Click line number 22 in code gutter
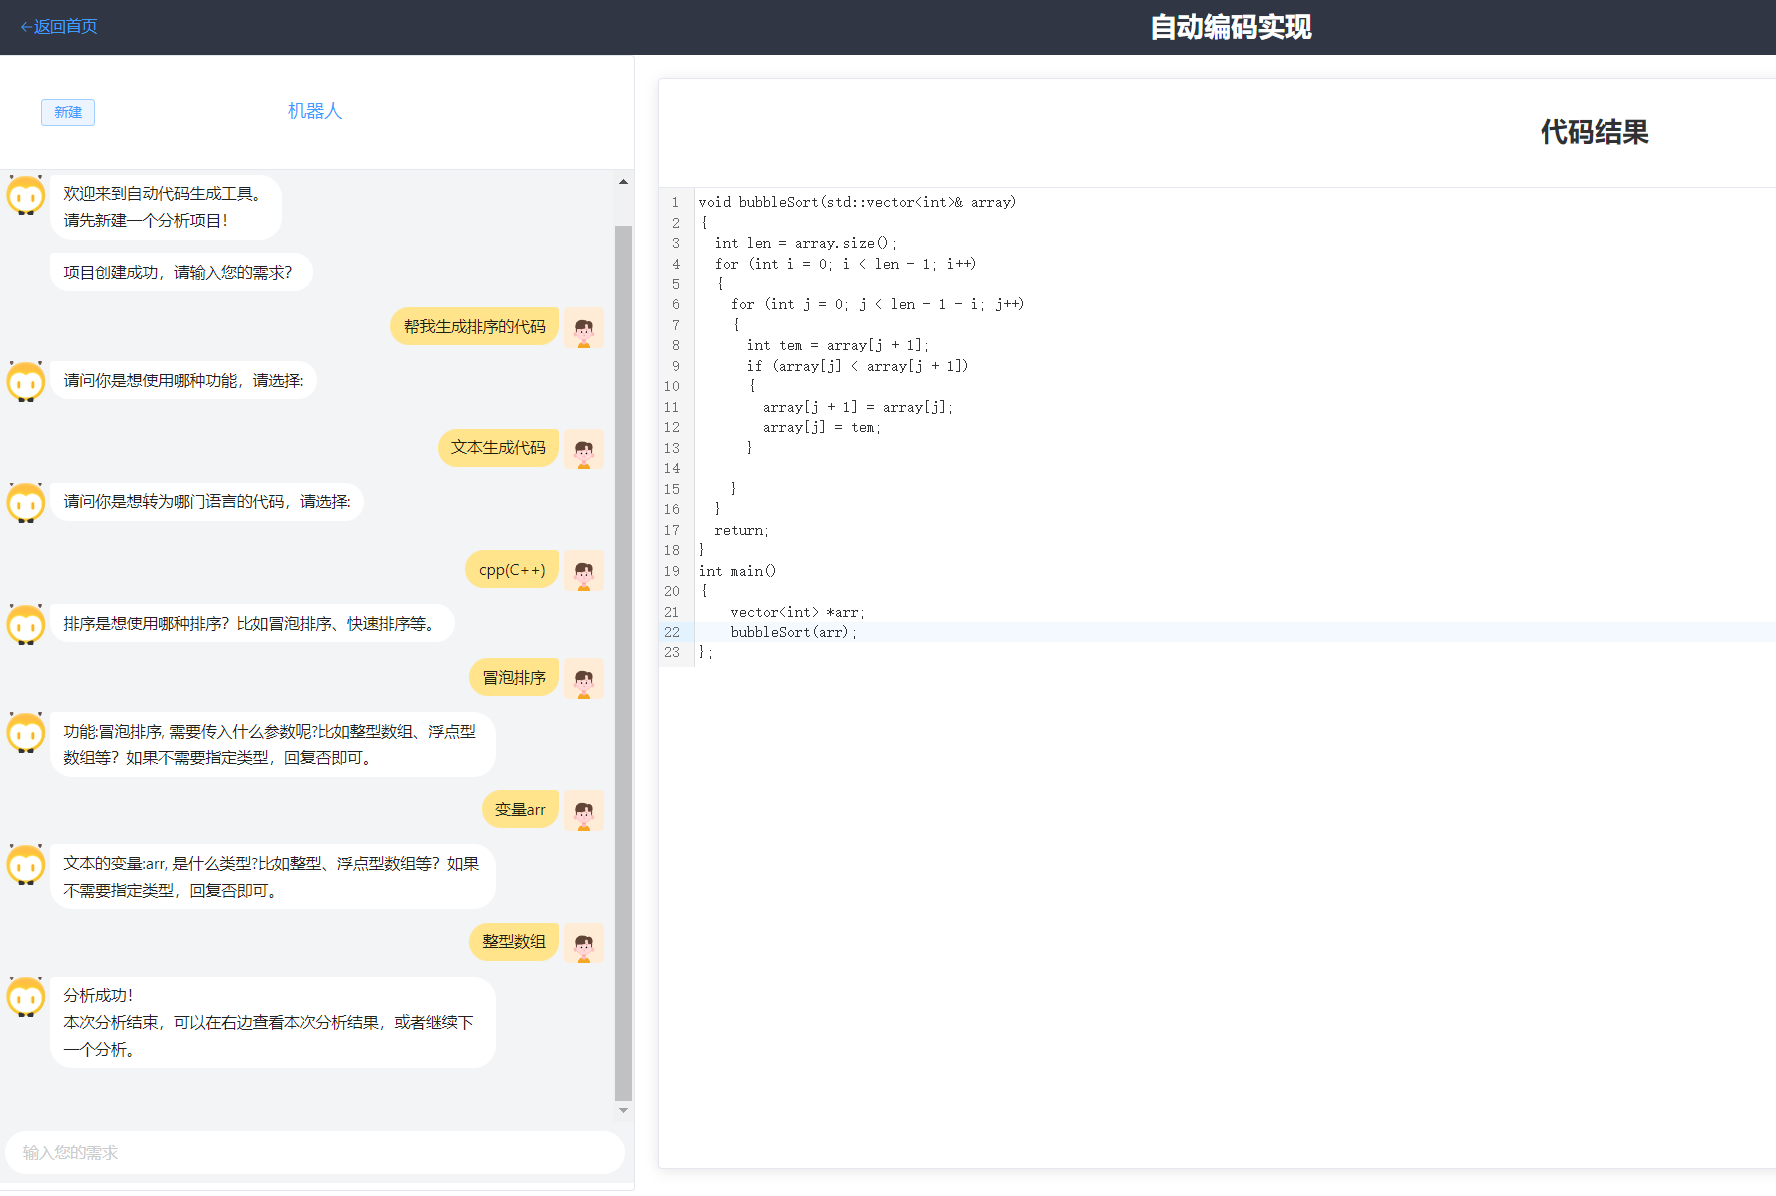Image resolution: width=1776 pixels, height=1196 pixels. point(672,632)
